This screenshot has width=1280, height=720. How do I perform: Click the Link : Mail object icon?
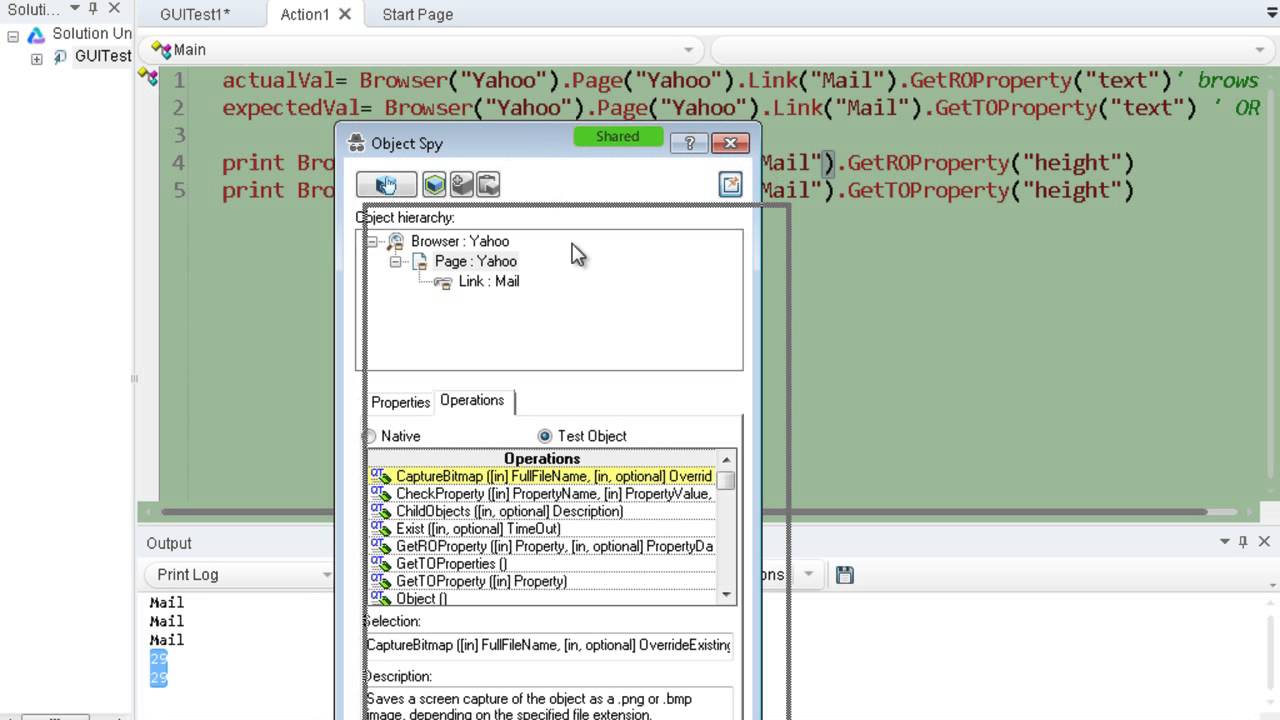coord(443,282)
